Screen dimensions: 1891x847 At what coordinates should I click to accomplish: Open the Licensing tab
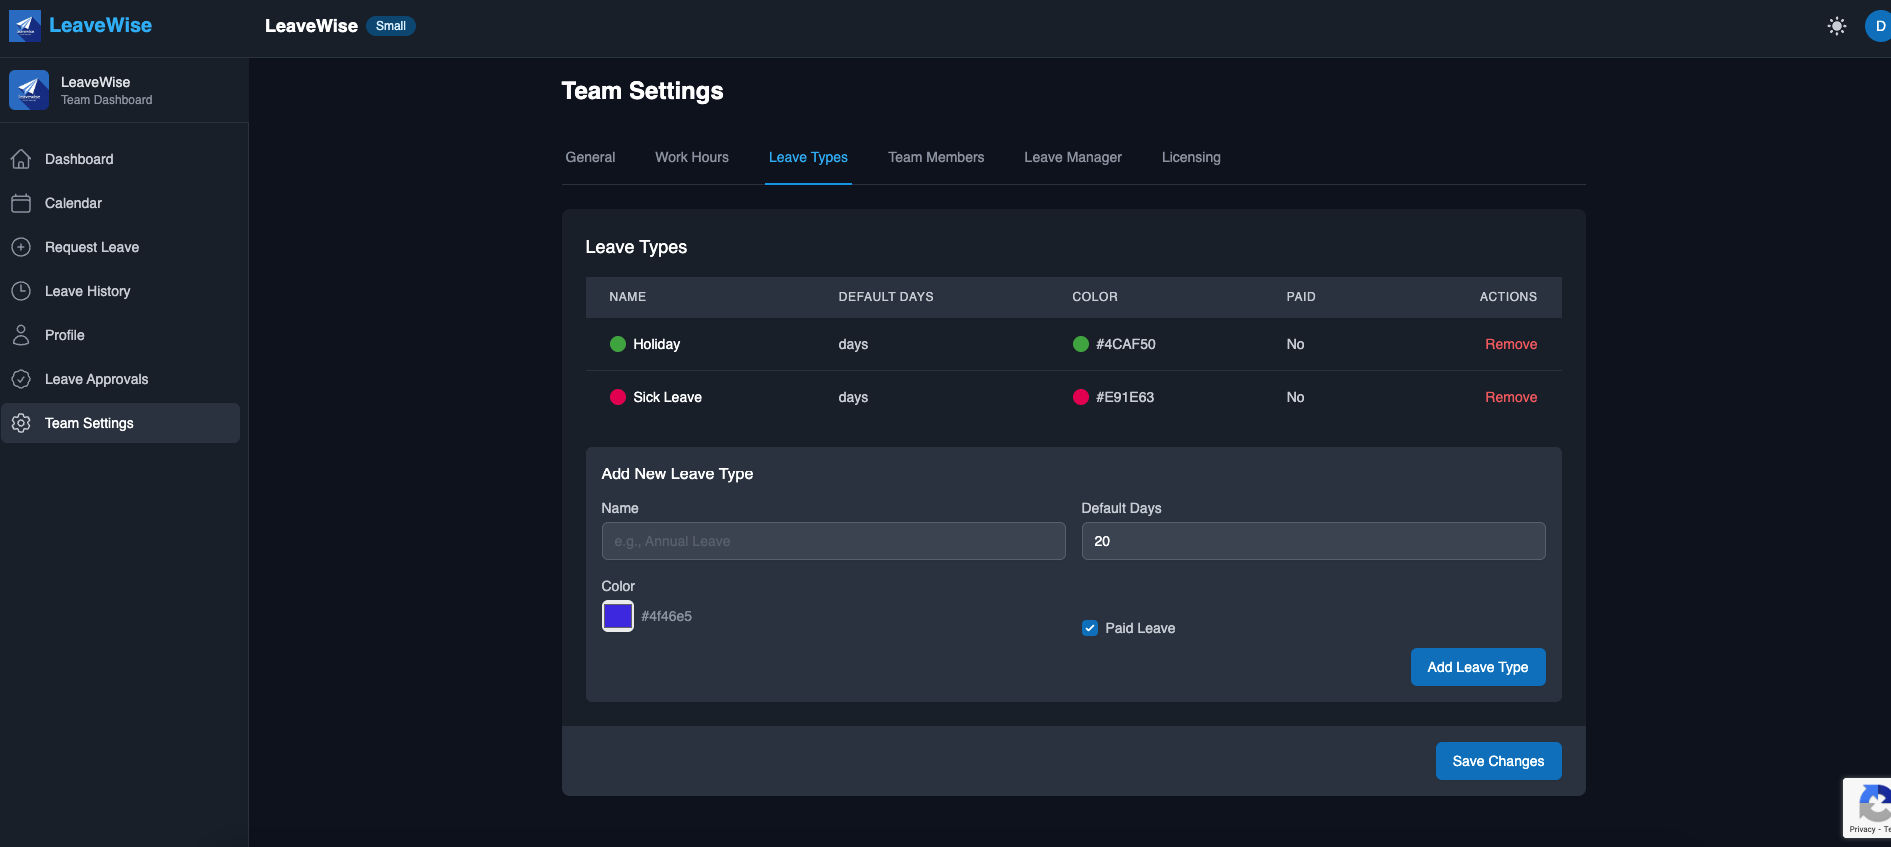tap(1191, 157)
